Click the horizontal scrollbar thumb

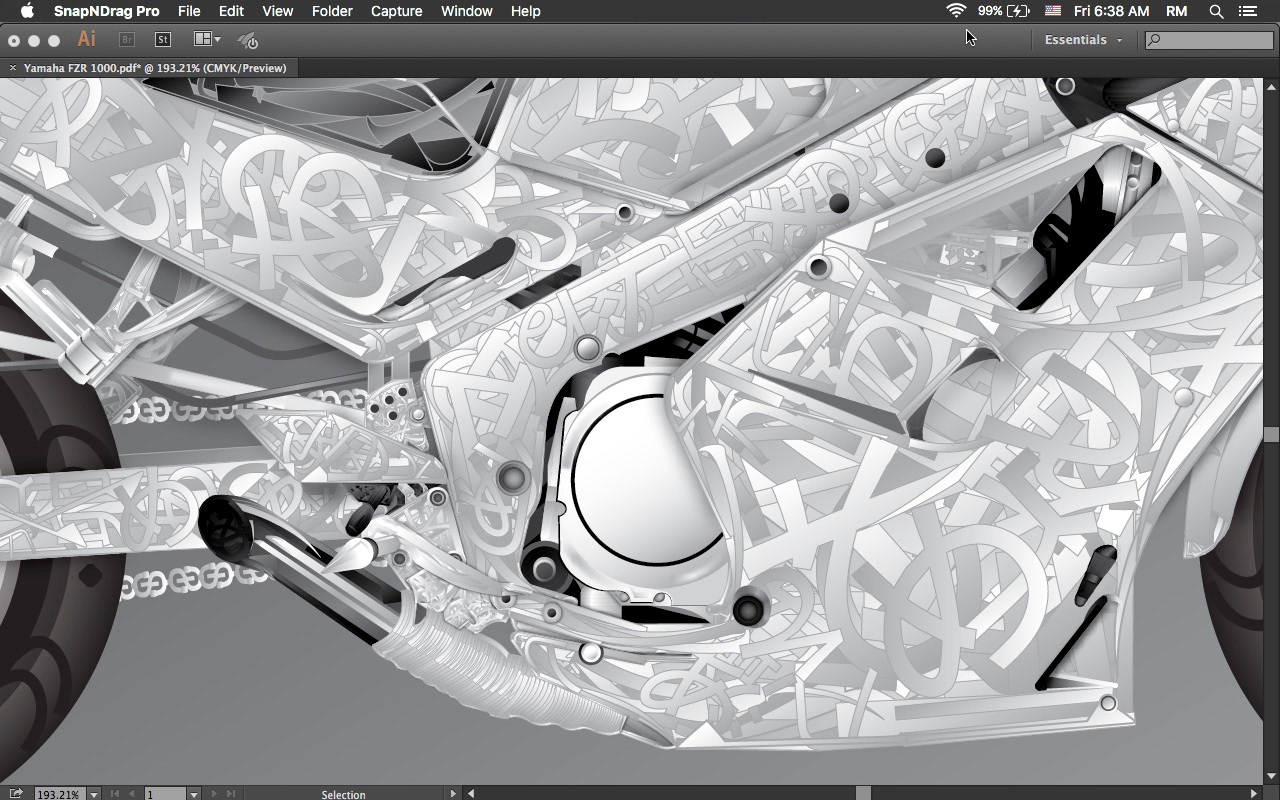tap(863, 794)
